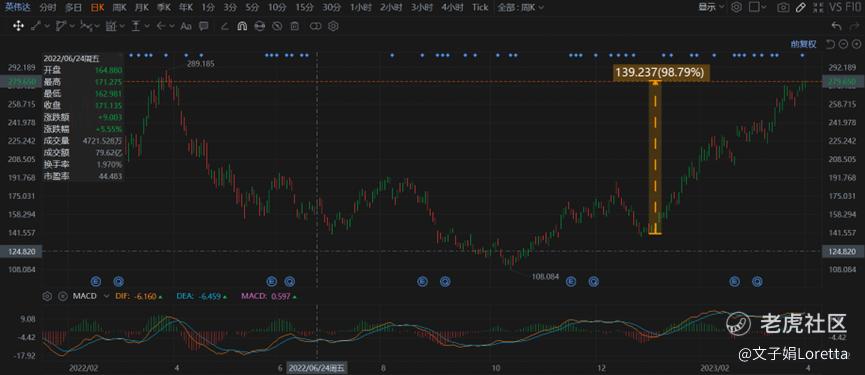The image size is (865, 375).
Task: Switch to 4小时 chart interval
Action: pyautogui.click(x=452, y=7)
